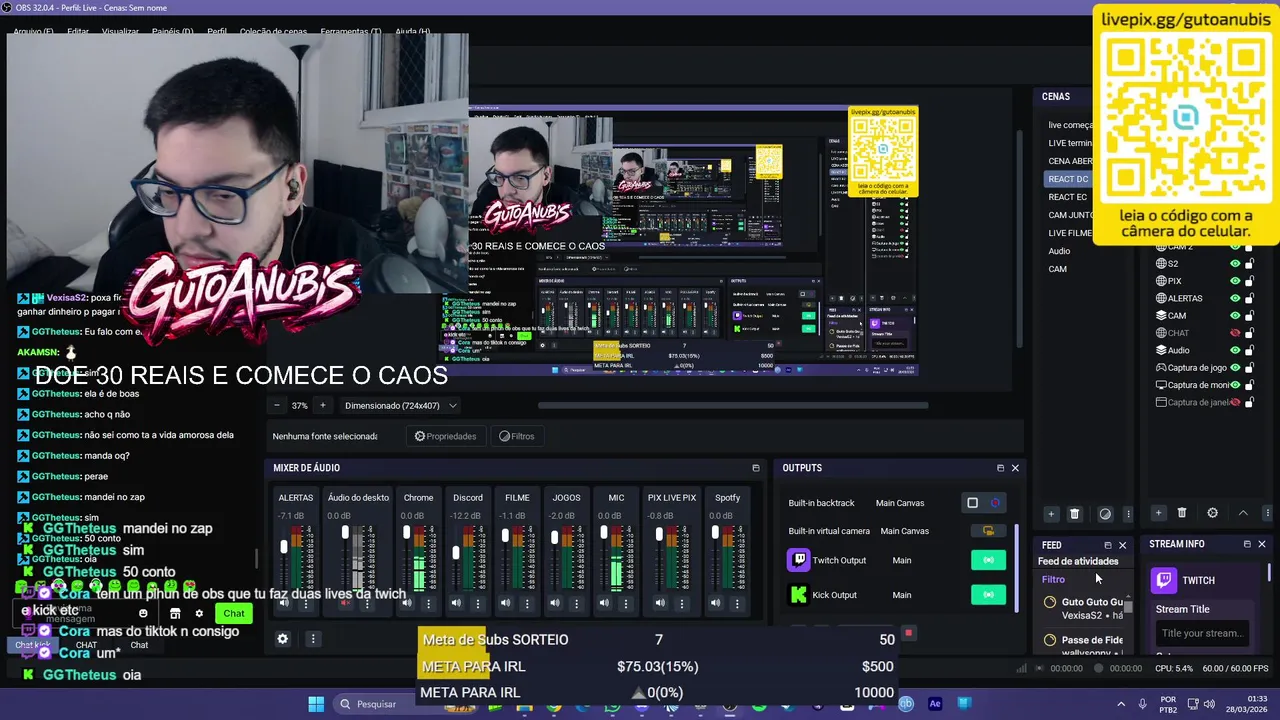Adjust the Discord volume fader
This screenshot has width=1280, height=720.
click(x=456, y=553)
